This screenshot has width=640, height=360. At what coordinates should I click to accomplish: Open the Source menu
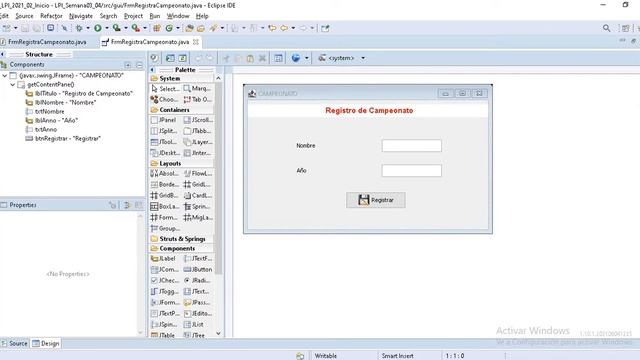(x=24, y=16)
